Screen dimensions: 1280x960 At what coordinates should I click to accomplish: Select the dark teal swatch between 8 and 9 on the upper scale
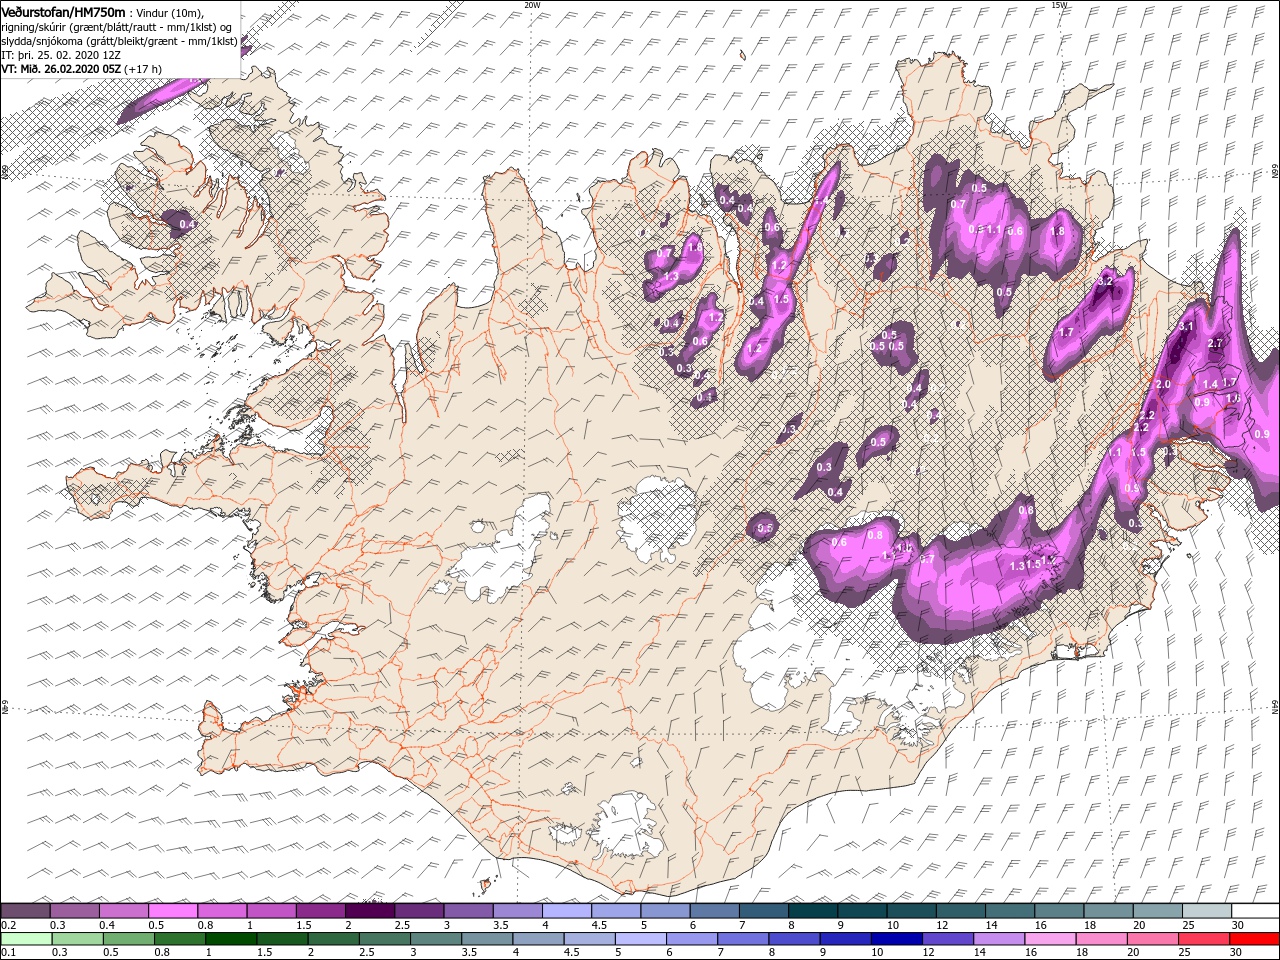click(812, 911)
